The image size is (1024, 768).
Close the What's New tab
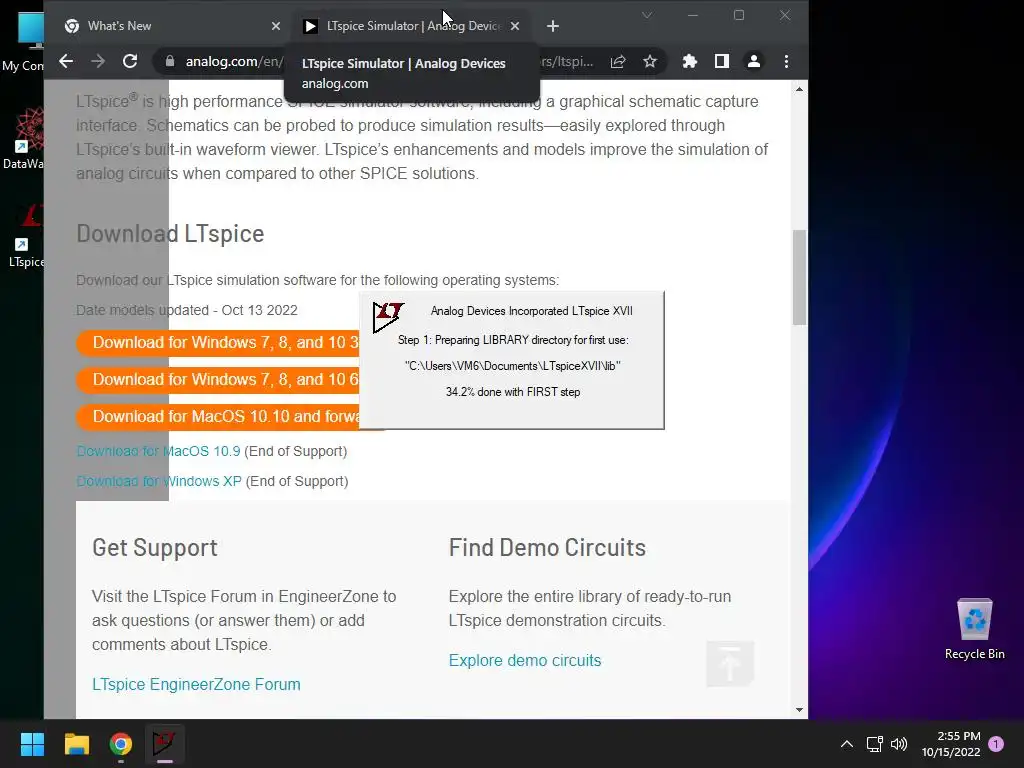276,26
